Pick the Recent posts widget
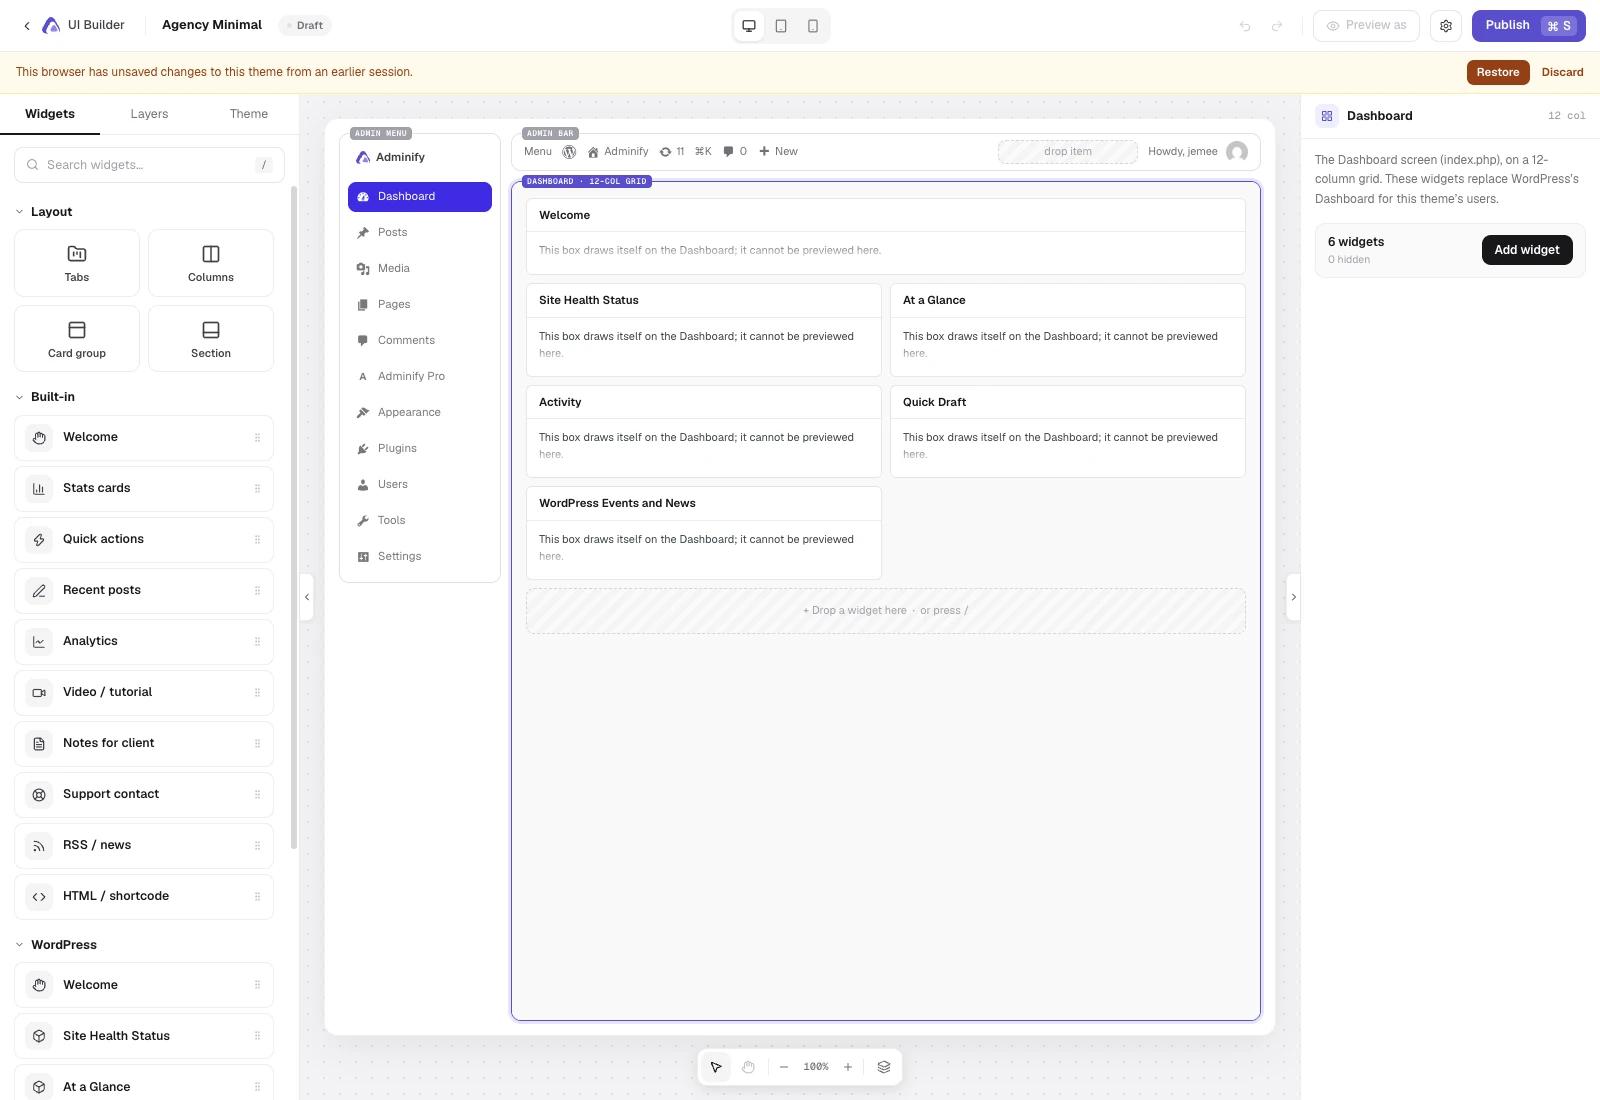 click(144, 591)
